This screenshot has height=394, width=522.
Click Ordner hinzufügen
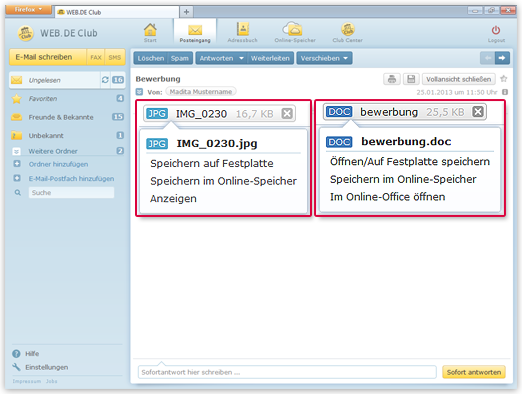click(x=58, y=164)
